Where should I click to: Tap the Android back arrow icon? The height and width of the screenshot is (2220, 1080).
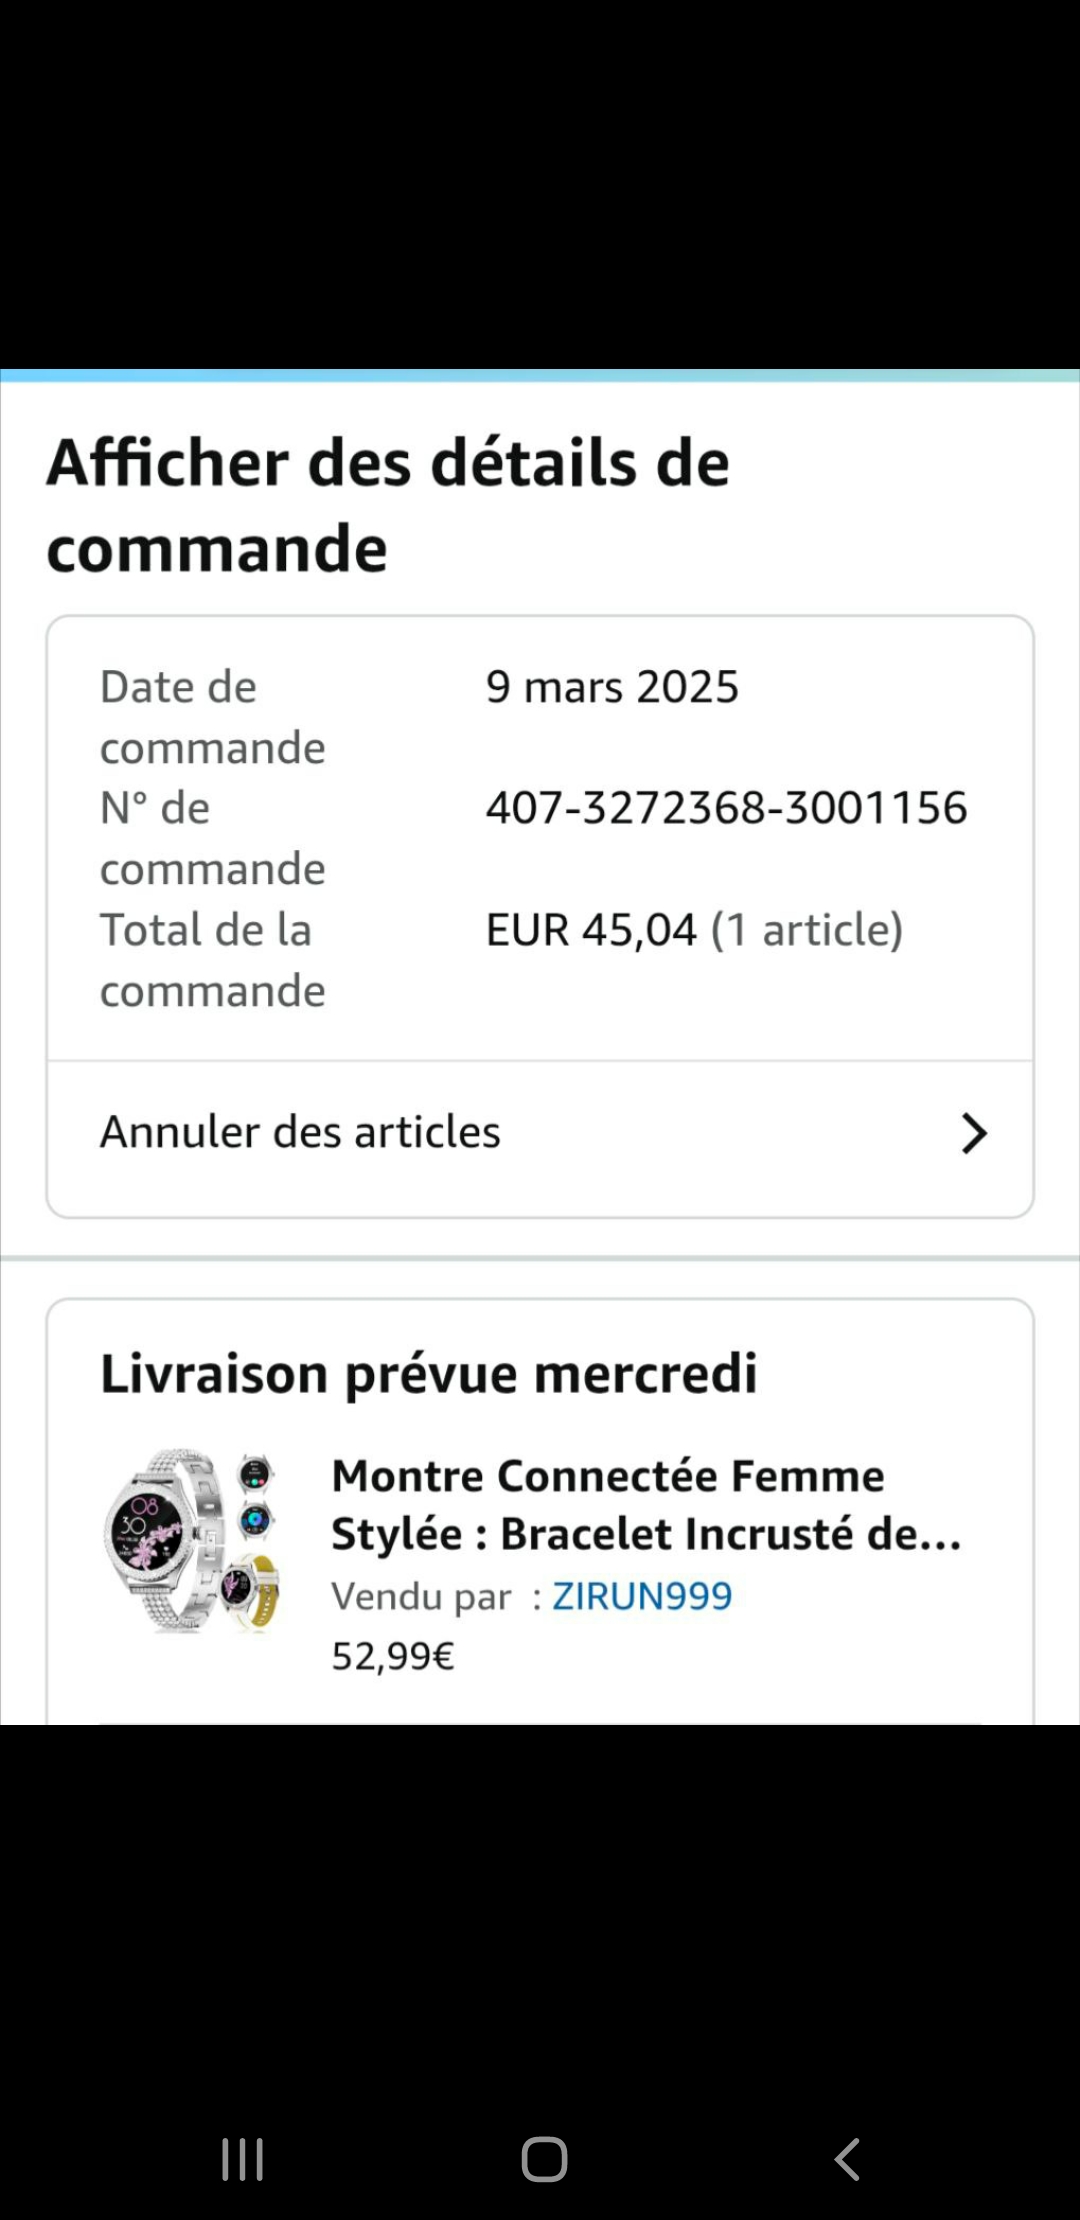tap(847, 2159)
